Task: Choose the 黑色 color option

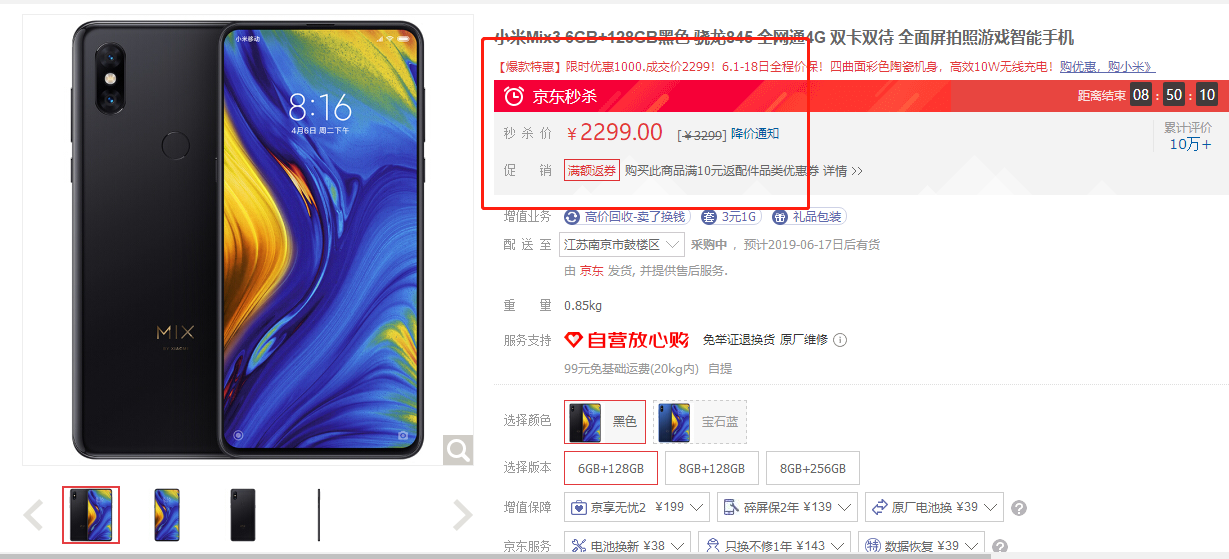Action: click(605, 422)
